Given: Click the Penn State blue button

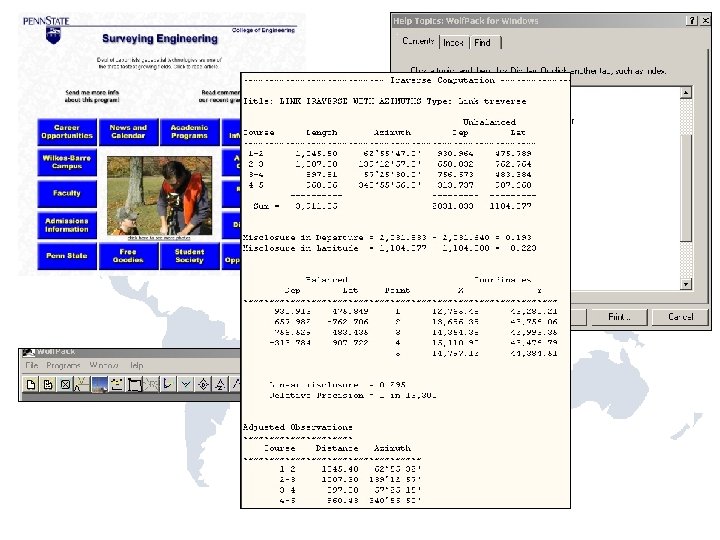Looking at the screenshot, I should [67, 256].
